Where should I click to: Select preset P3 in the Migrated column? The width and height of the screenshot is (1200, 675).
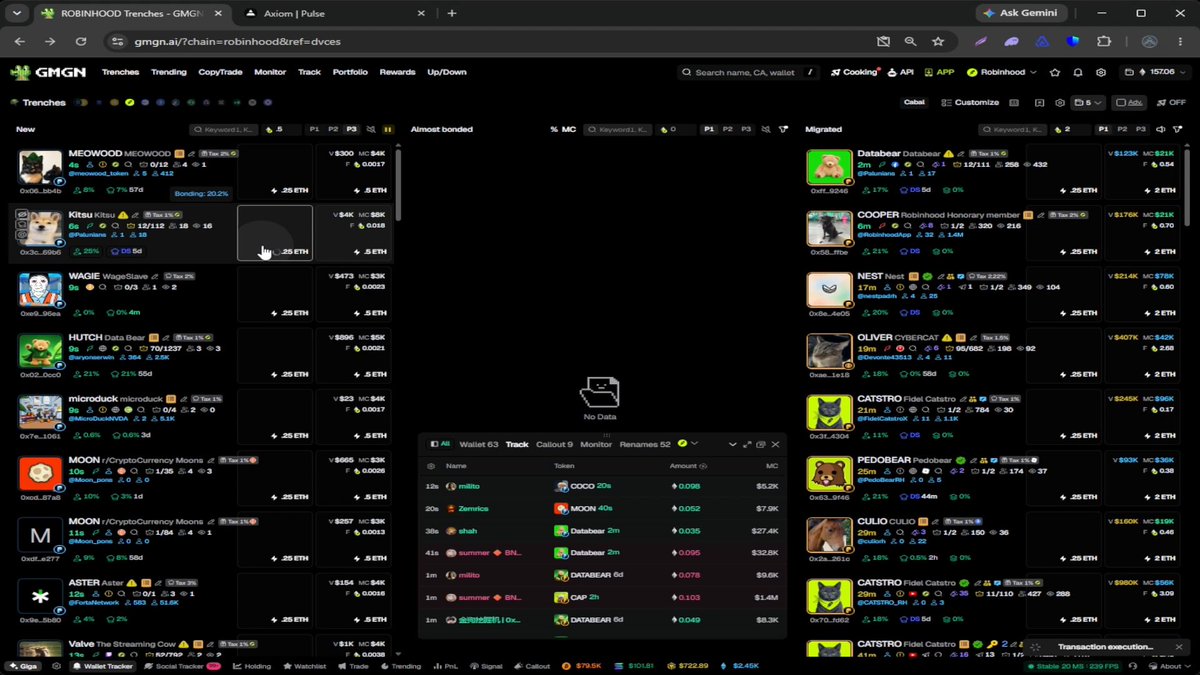click(1141, 129)
